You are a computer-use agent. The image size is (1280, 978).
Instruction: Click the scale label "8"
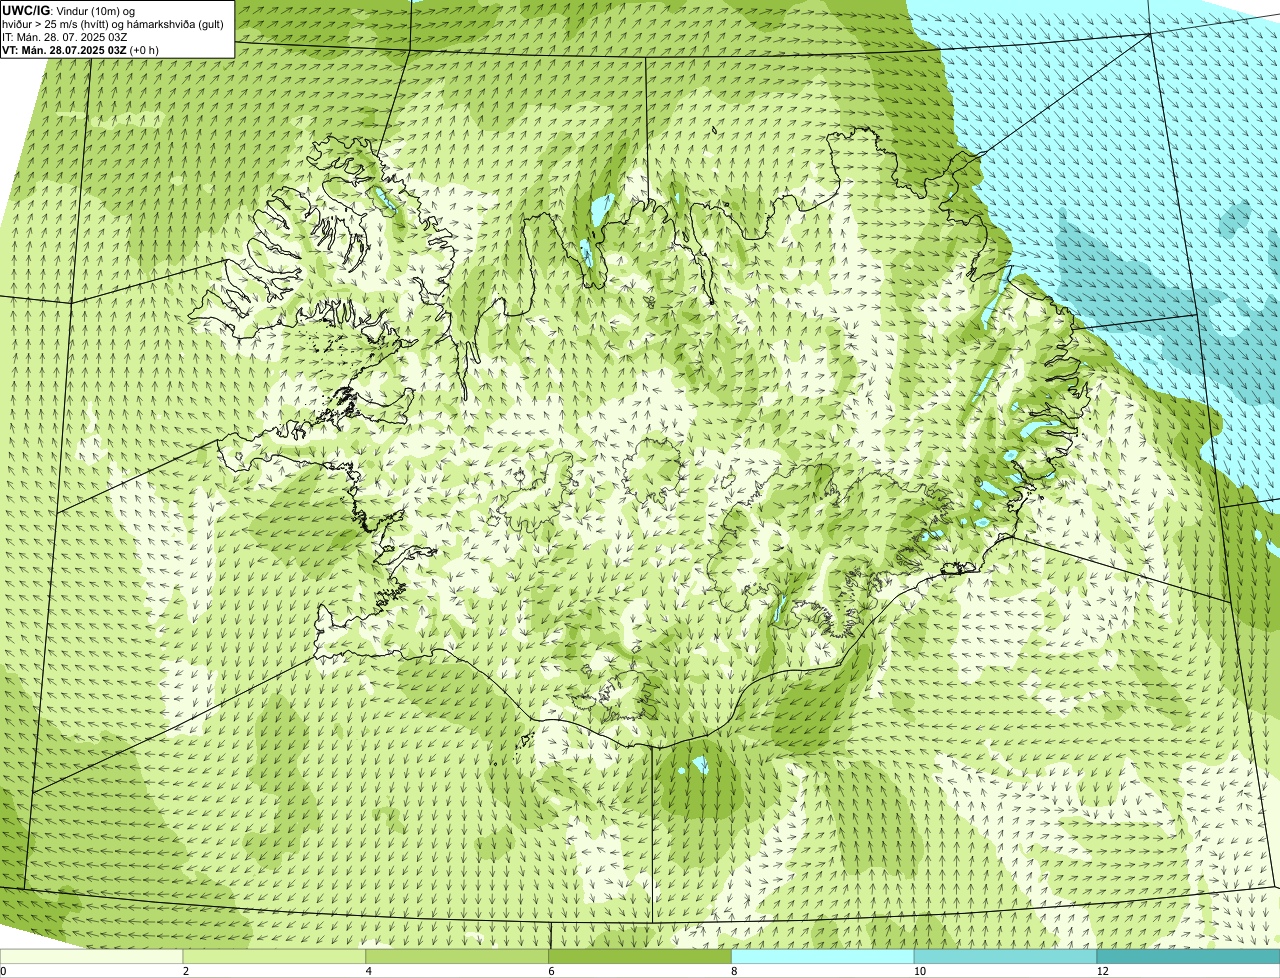point(734,971)
